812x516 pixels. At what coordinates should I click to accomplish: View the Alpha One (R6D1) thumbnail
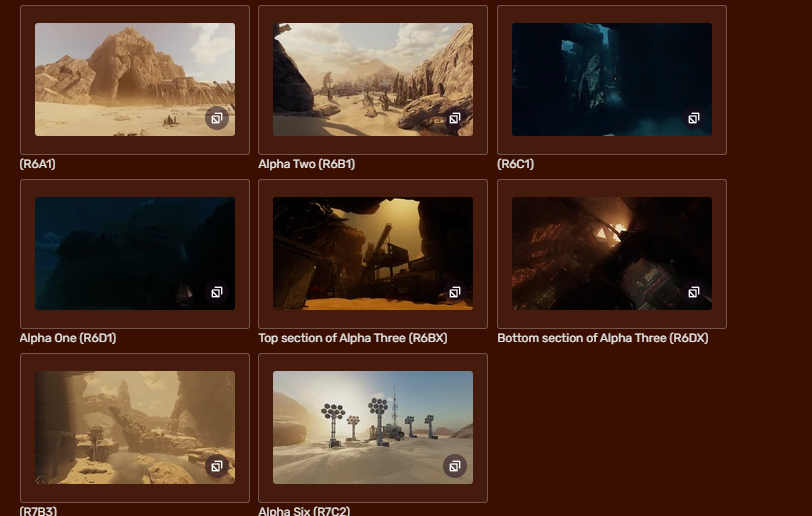pos(135,253)
